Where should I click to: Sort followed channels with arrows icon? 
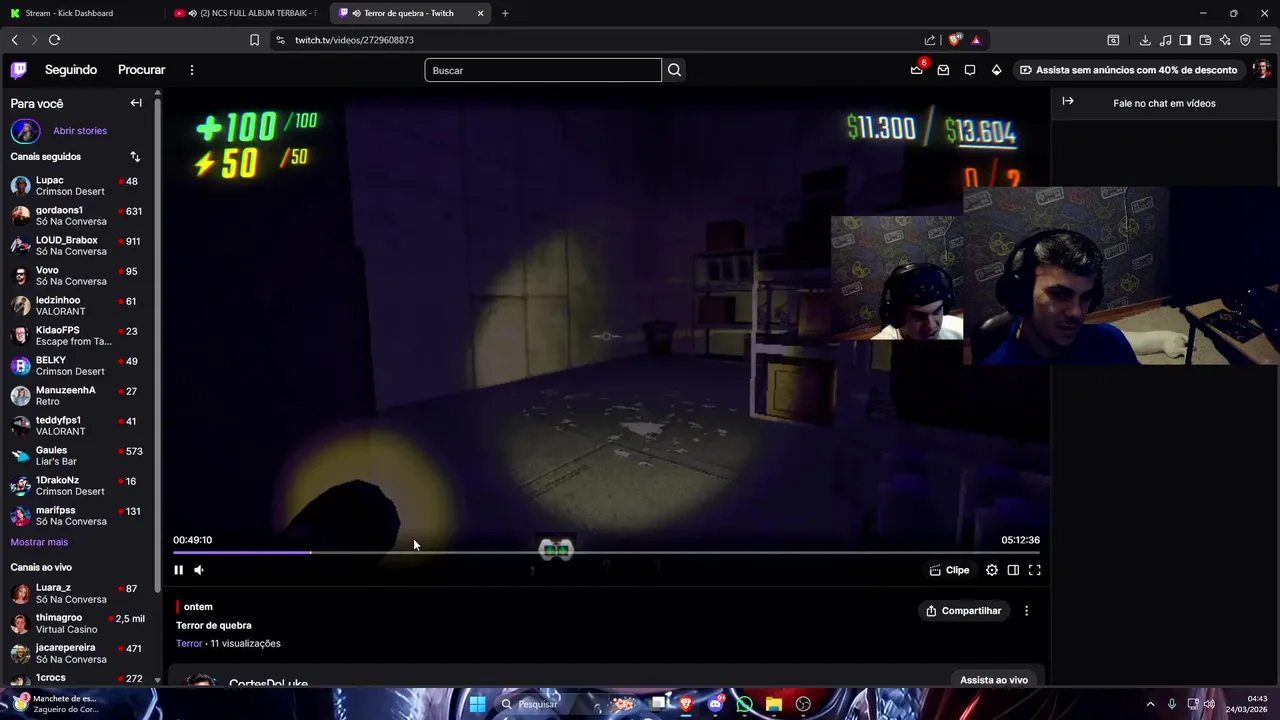click(x=135, y=157)
